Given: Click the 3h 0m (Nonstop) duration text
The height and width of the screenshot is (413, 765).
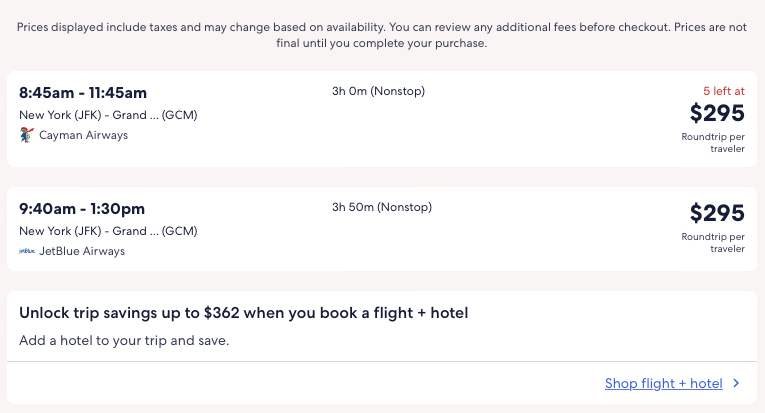Looking at the screenshot, I should click(x=378, y=92).
